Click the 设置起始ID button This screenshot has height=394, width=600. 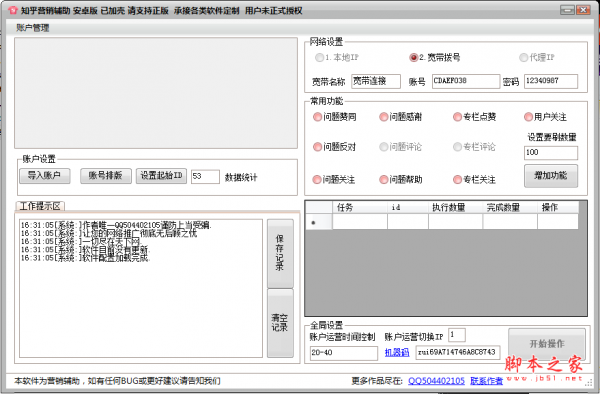pos(161,176)
